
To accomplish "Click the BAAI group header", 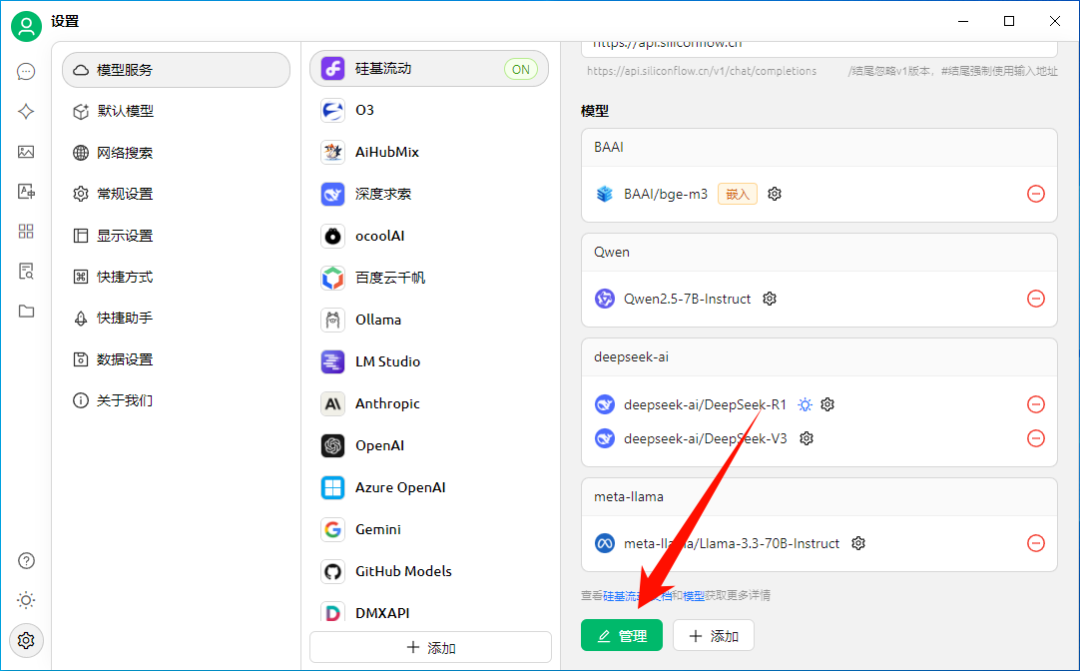I will pyautogui.click(x=819, y=147).
